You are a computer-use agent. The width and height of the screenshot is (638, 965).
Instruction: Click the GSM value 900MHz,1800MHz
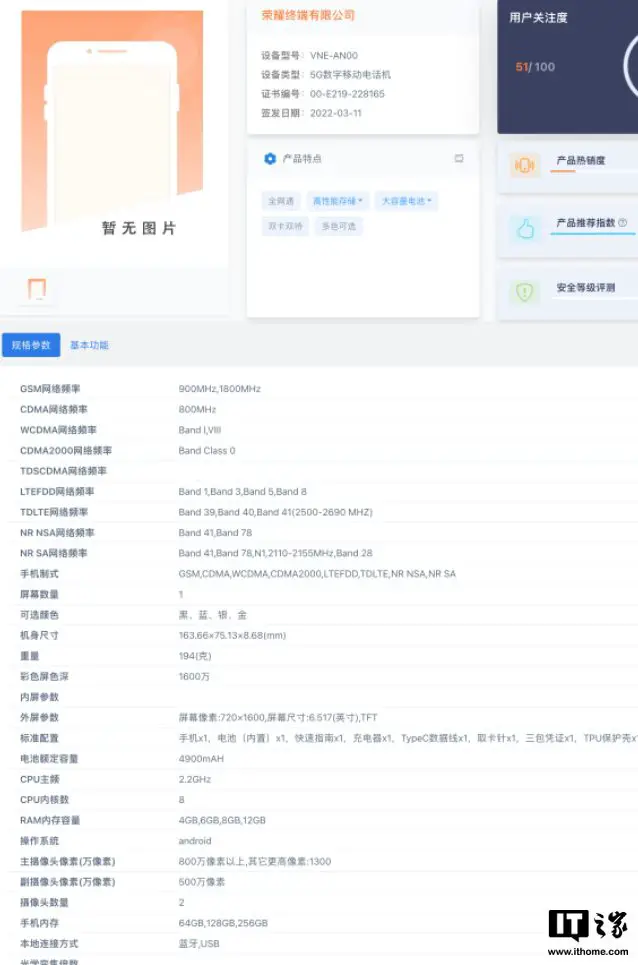coord(220,389)
